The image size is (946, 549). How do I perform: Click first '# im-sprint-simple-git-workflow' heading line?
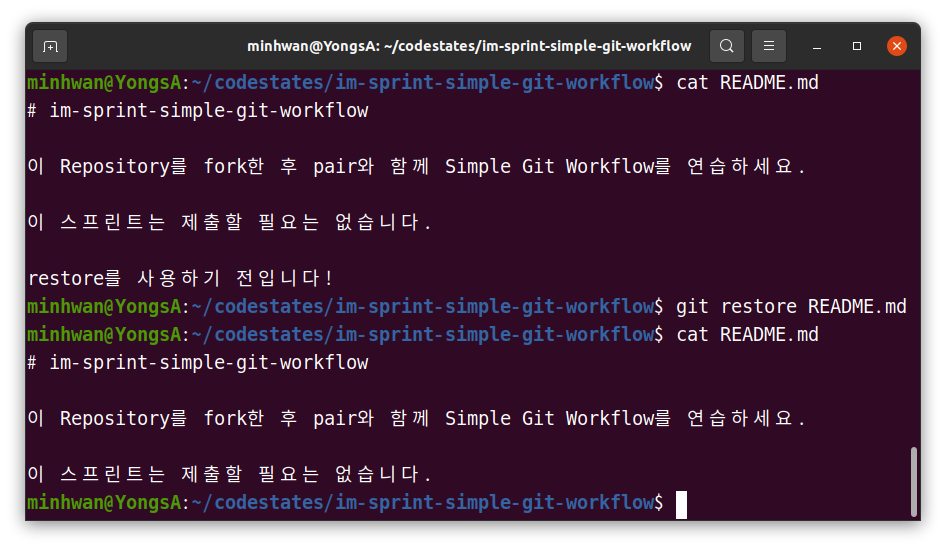point(198,110)
